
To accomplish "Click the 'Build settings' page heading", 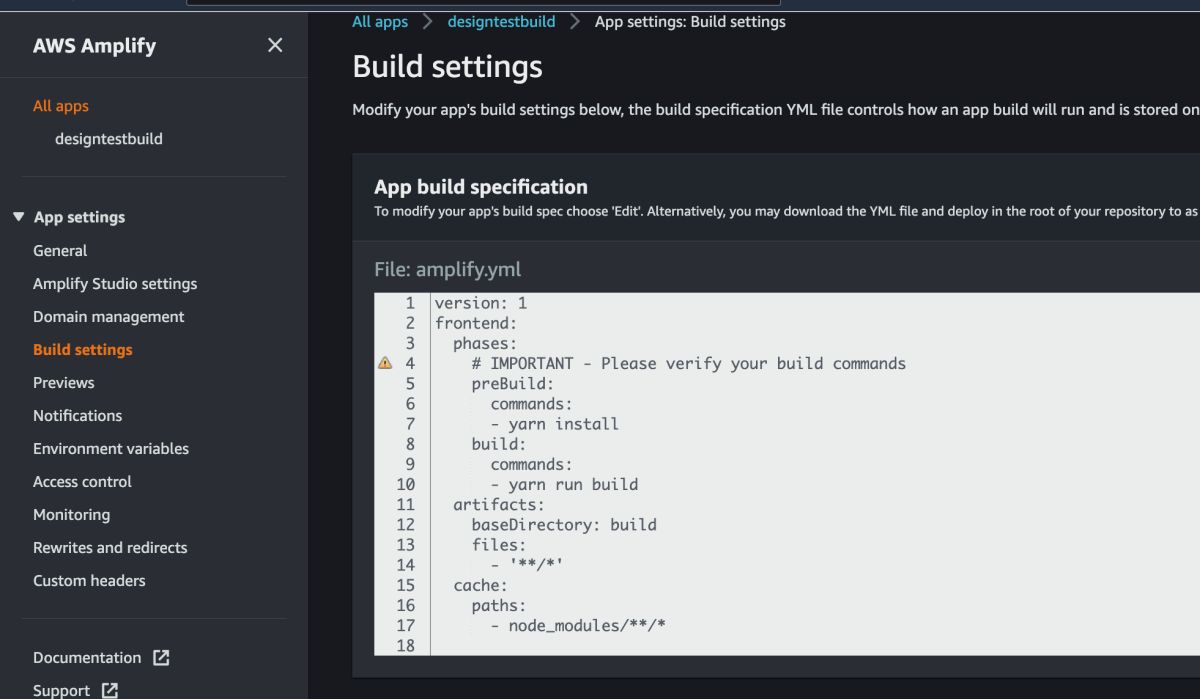I will point(448,67).
